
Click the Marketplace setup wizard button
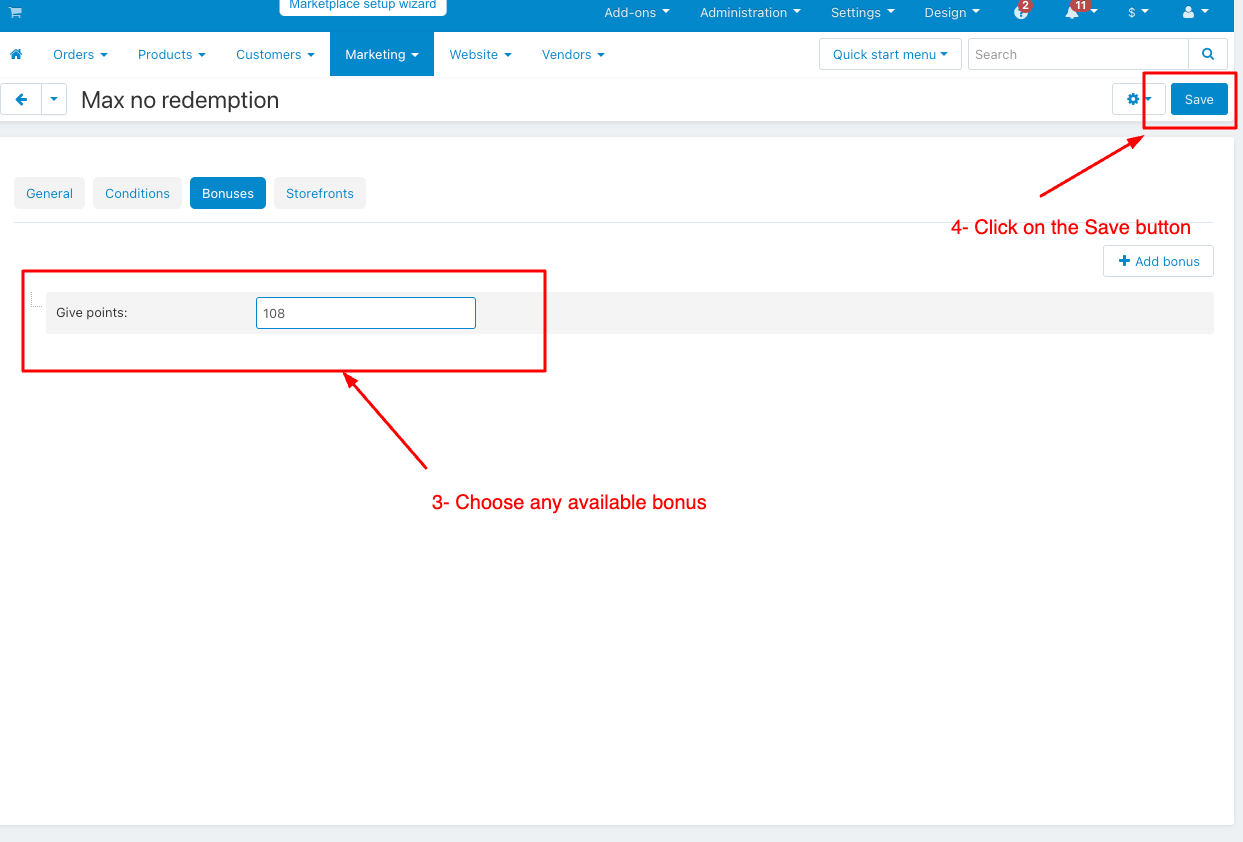point(362,6)
